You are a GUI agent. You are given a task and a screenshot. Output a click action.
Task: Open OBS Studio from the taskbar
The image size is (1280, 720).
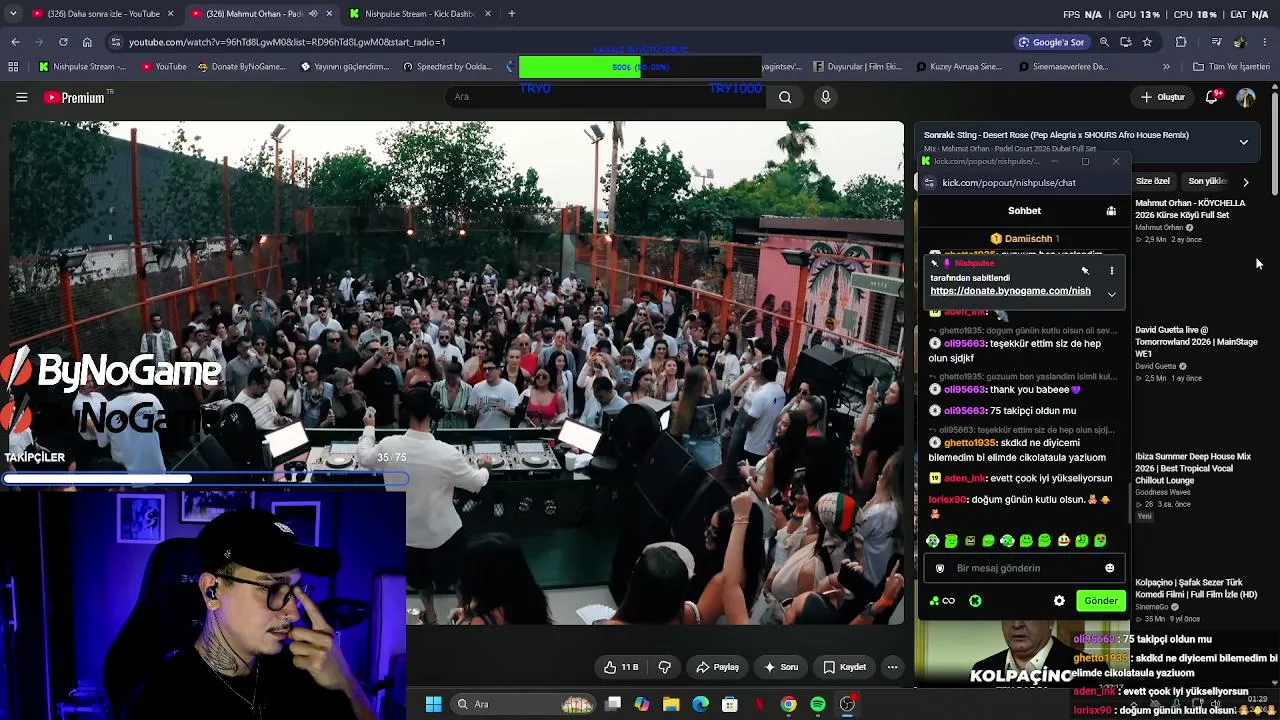[847, 704]
